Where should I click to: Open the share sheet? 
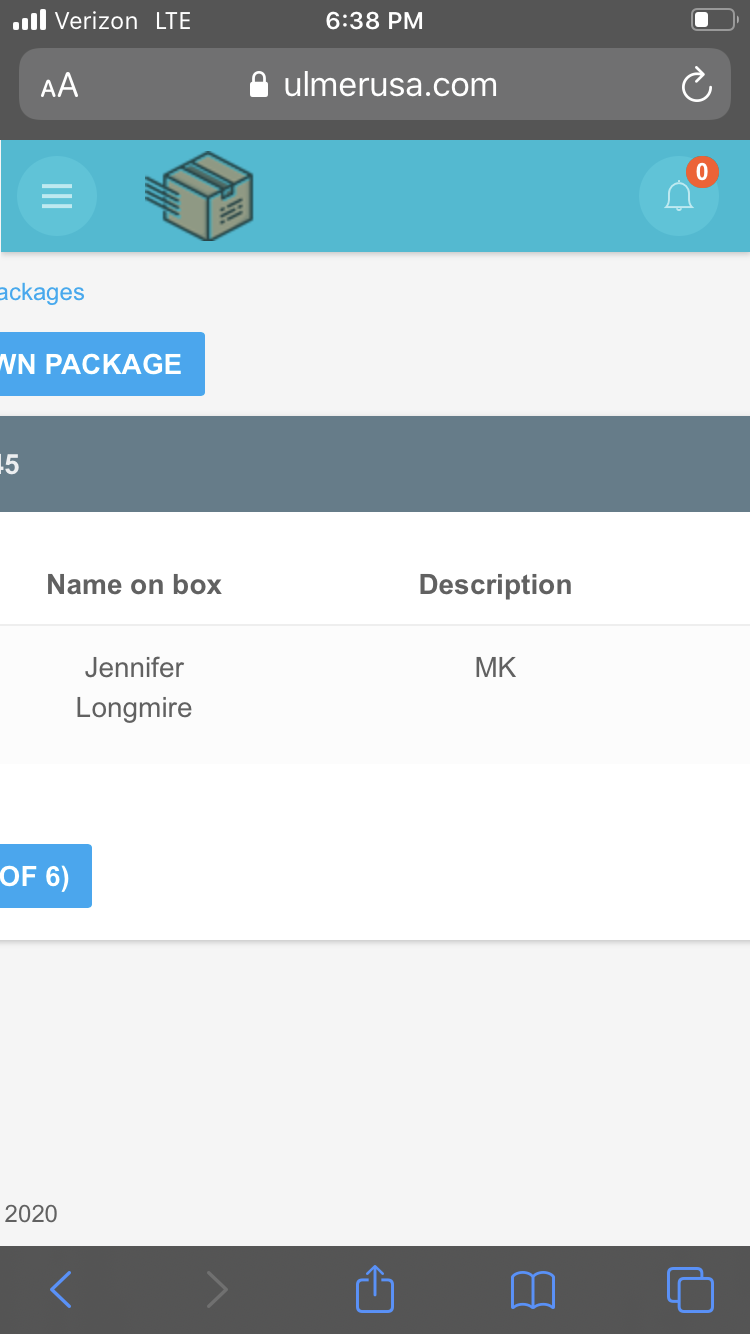click(375, 1288)
